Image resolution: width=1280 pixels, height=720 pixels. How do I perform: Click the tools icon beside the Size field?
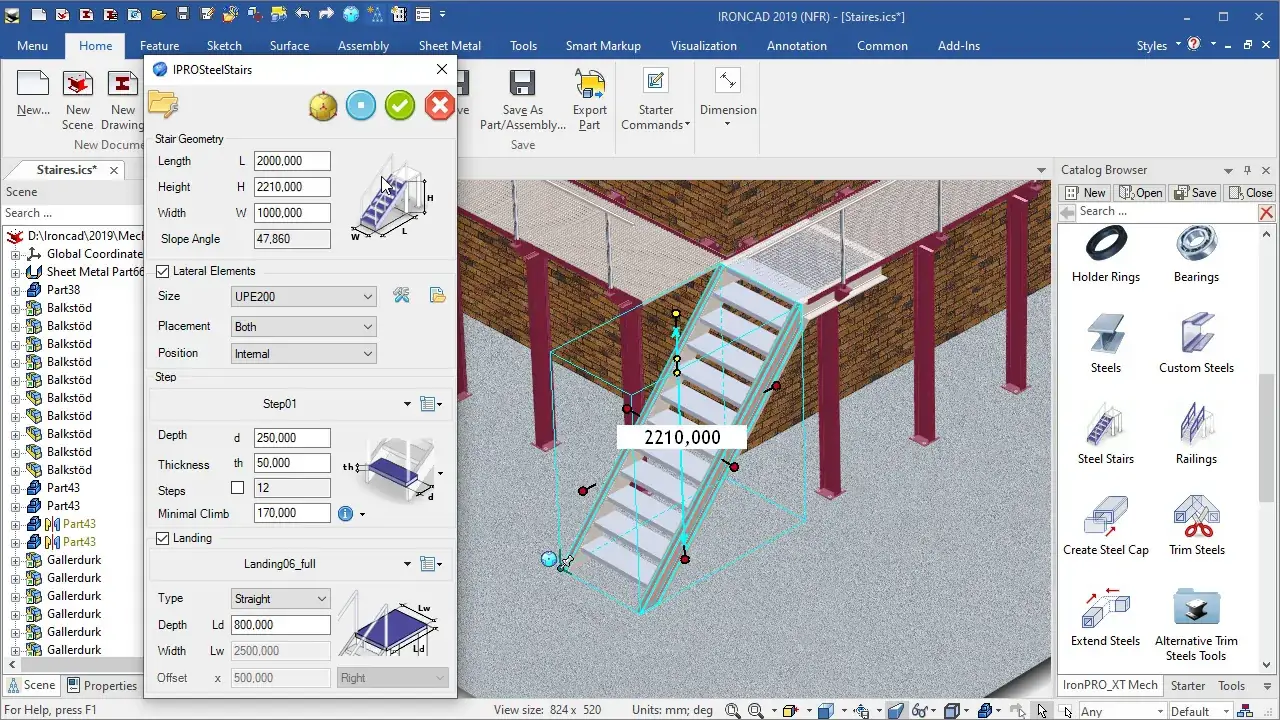pos(401,296)
